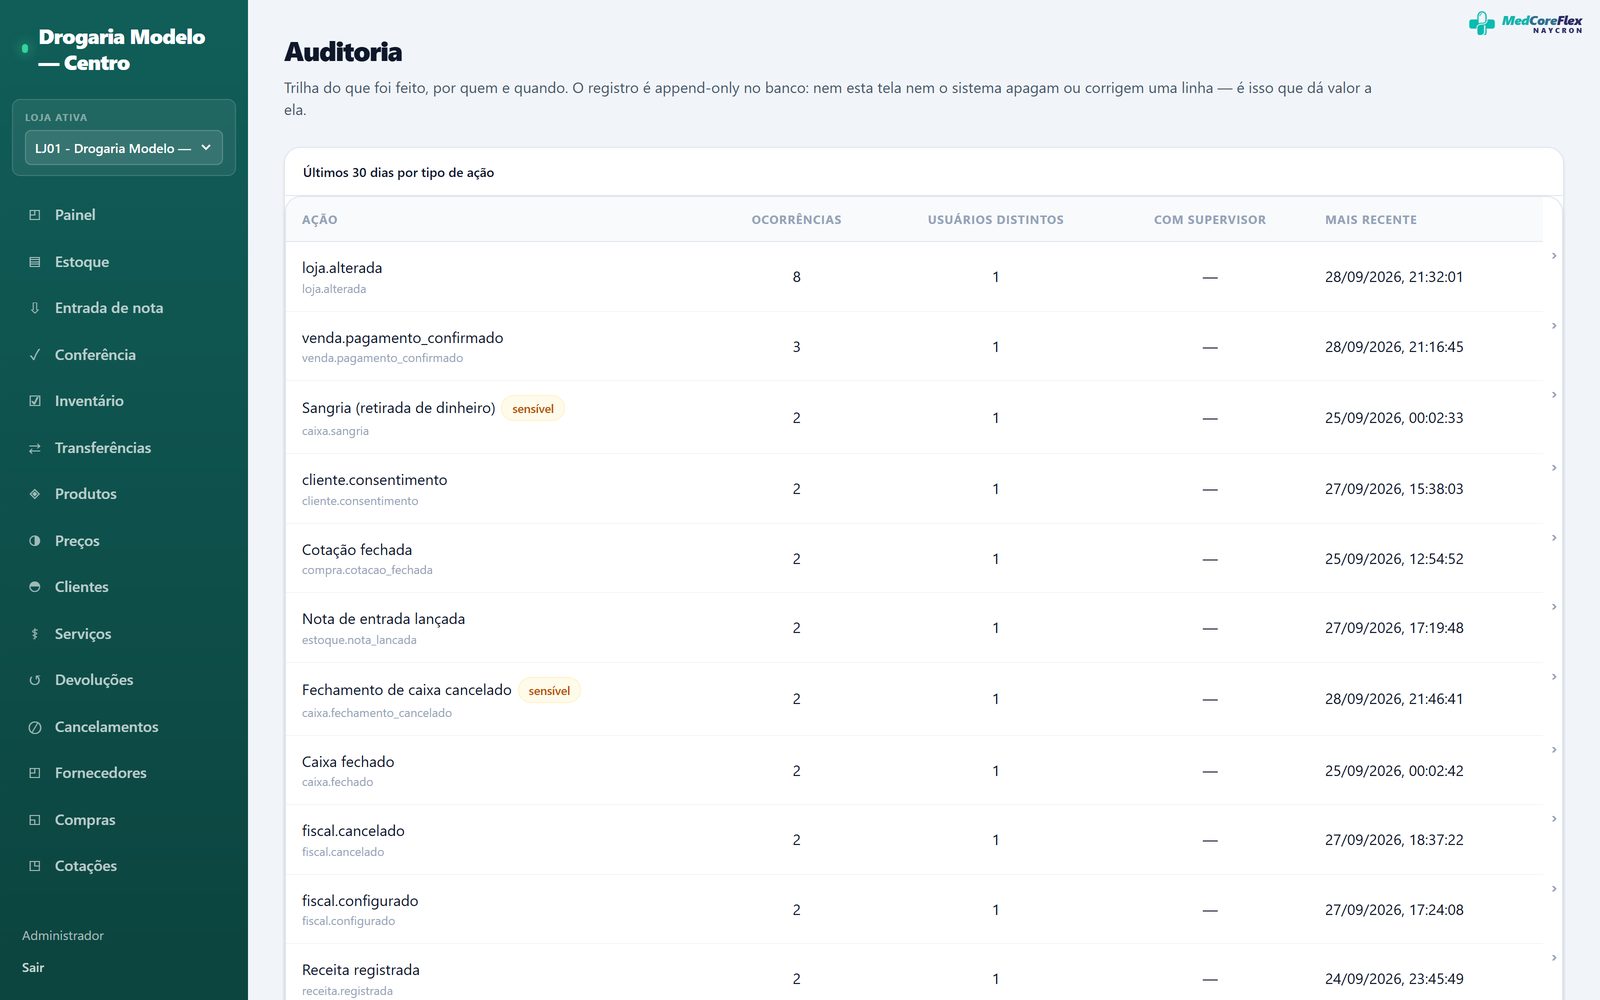Expand the Sangria row chevron
Viewport: 1600px width, 1000px height.
[x=1554, y=395]
